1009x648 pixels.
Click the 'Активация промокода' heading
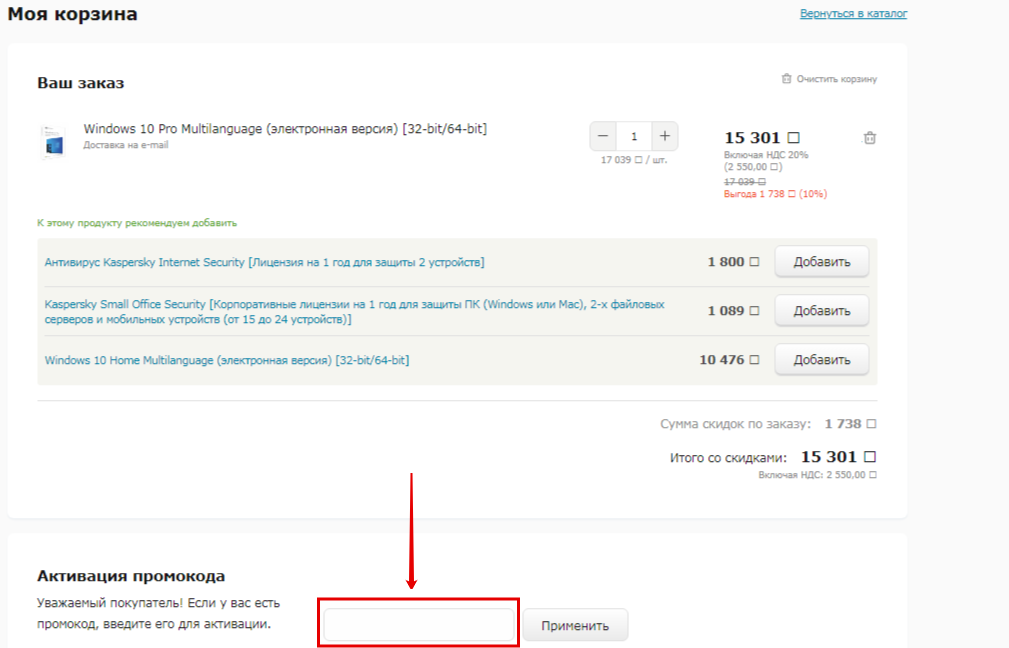coord(131,576)
